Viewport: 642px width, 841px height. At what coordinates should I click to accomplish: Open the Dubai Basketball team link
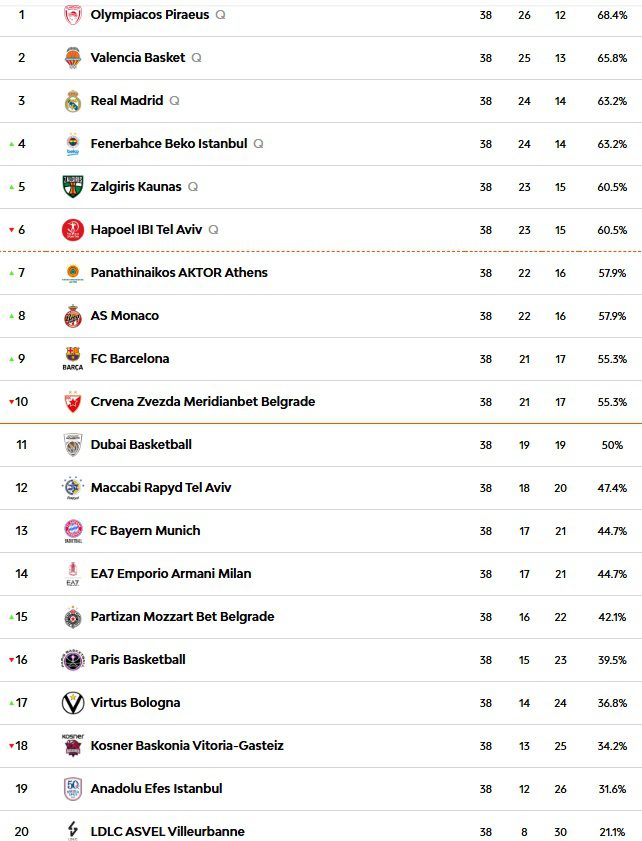(141, 444)
